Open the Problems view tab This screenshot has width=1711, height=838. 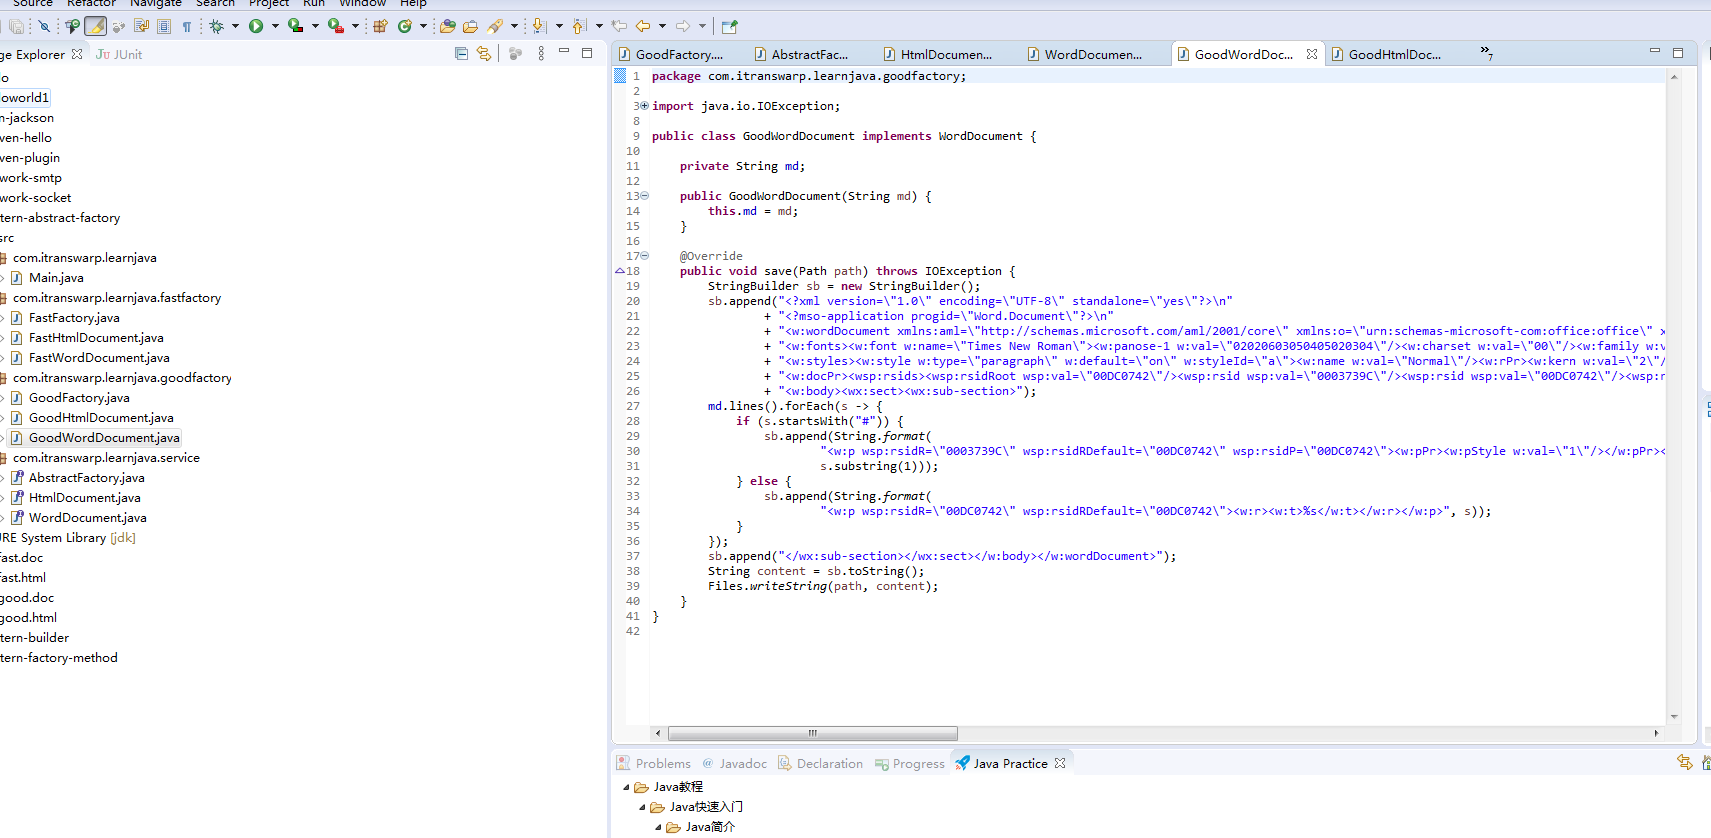pyautogui.click(x=662, y=763)
